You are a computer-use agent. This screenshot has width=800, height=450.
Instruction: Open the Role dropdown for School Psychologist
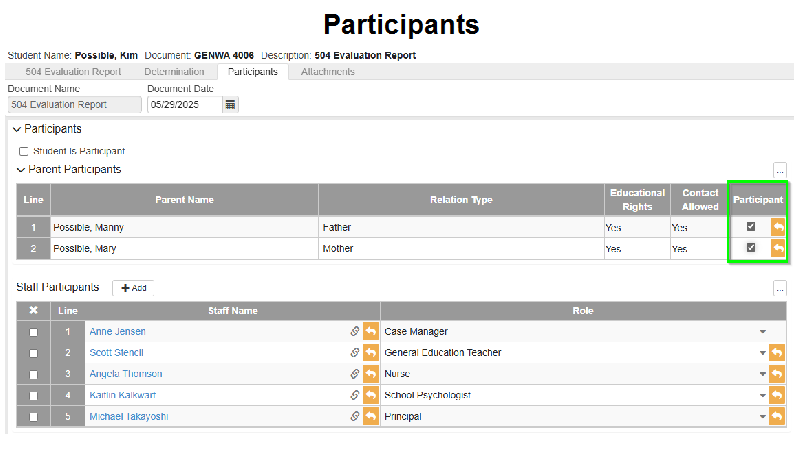[762, 395]
